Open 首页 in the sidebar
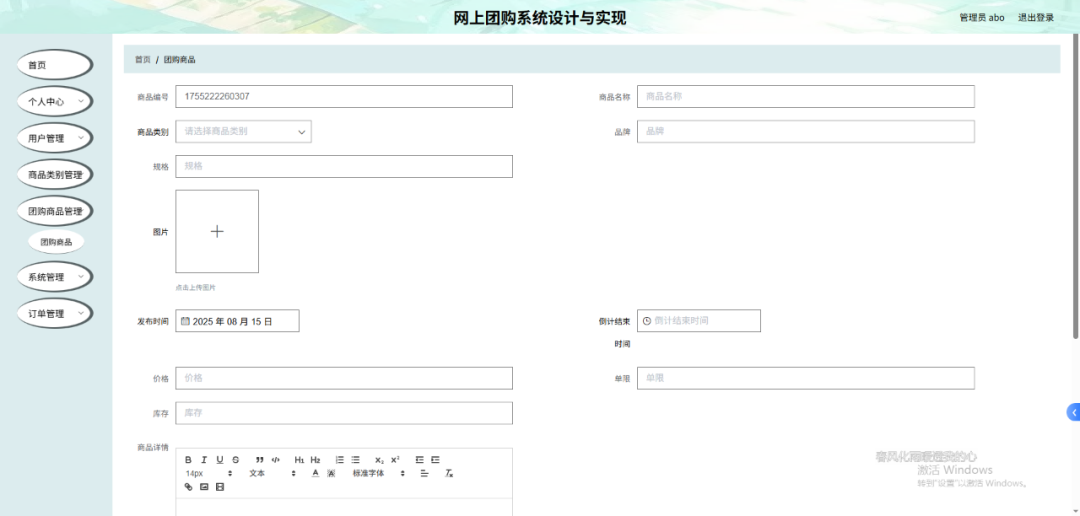Viewport: 1080px width, 516px height. (x=55, y=65)
